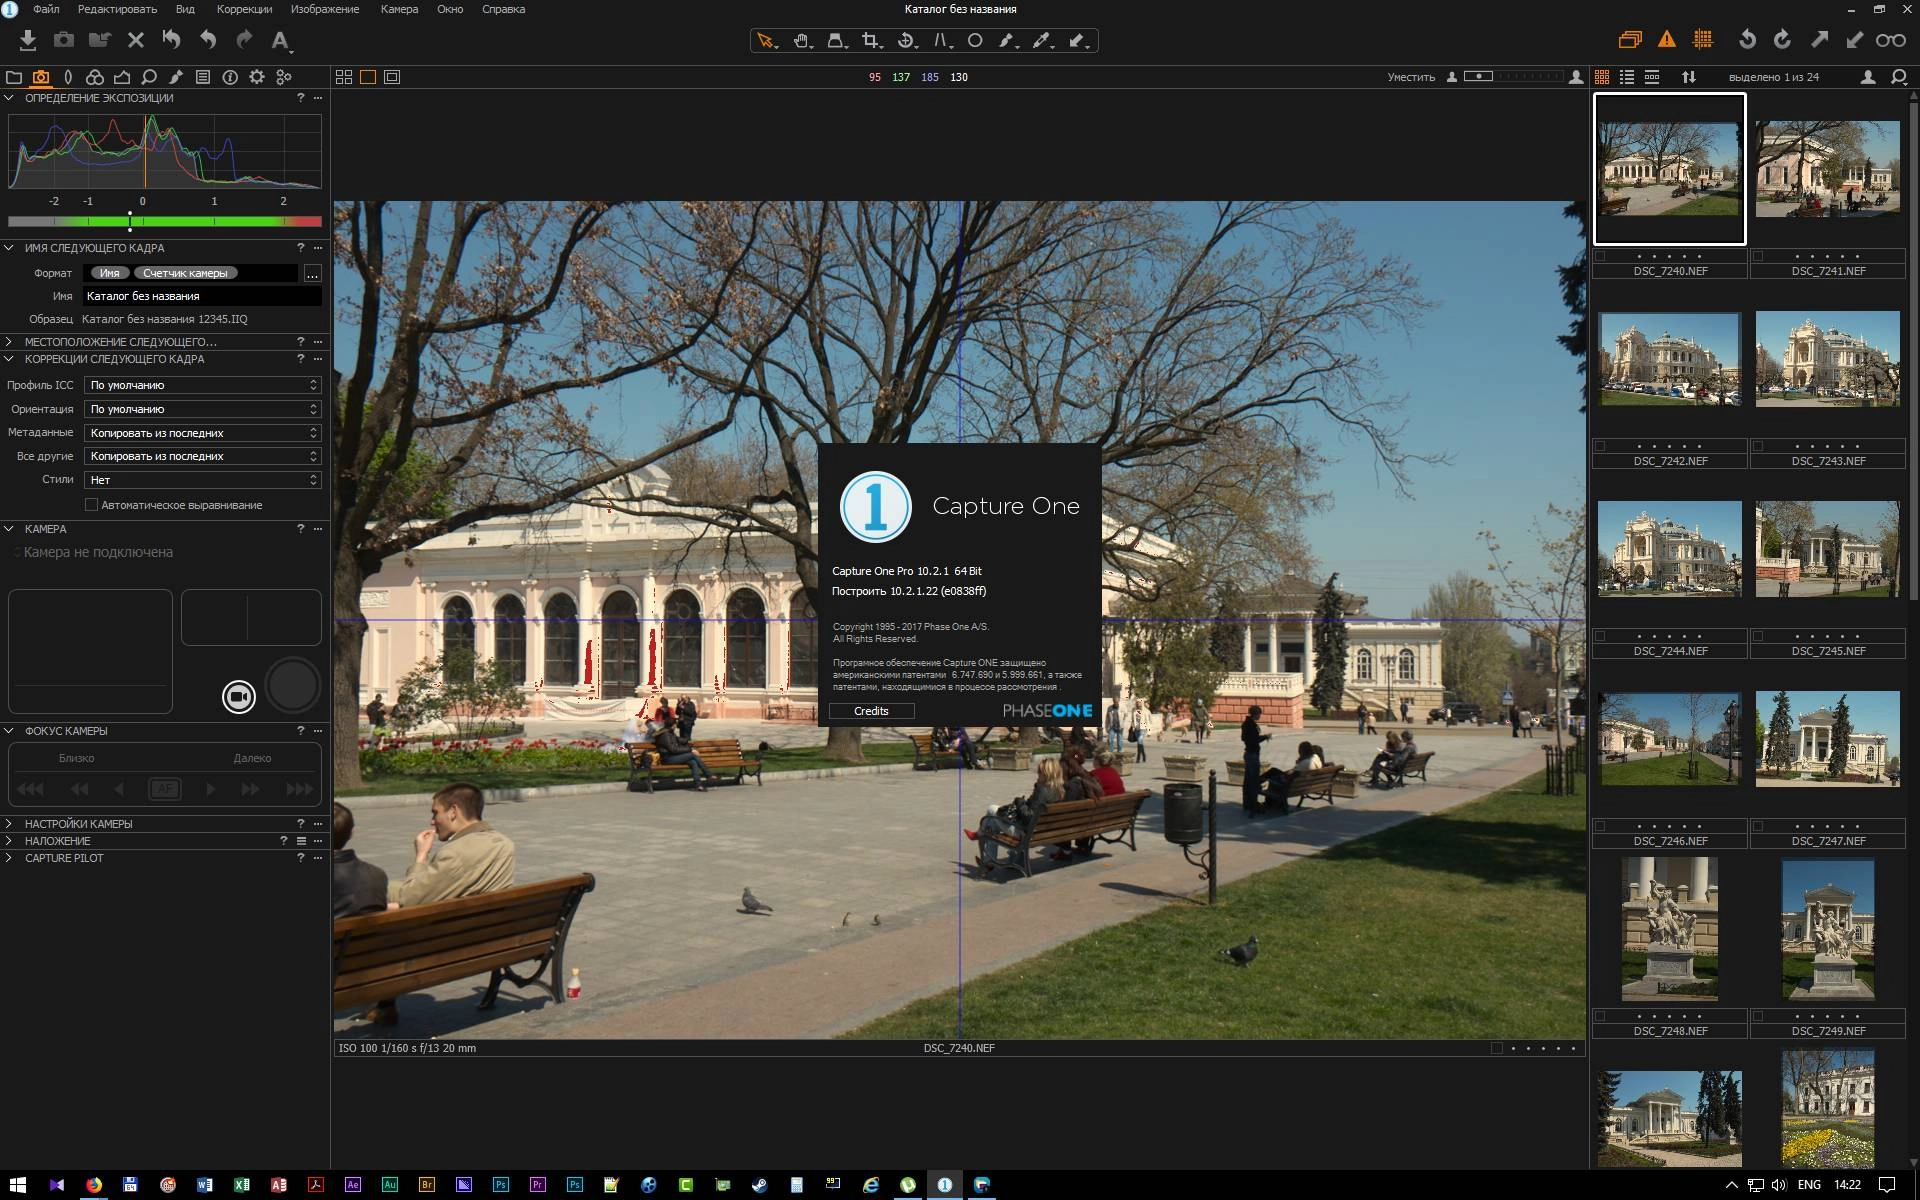Expand the CAPTURE PILOT panel

[9, 858]
